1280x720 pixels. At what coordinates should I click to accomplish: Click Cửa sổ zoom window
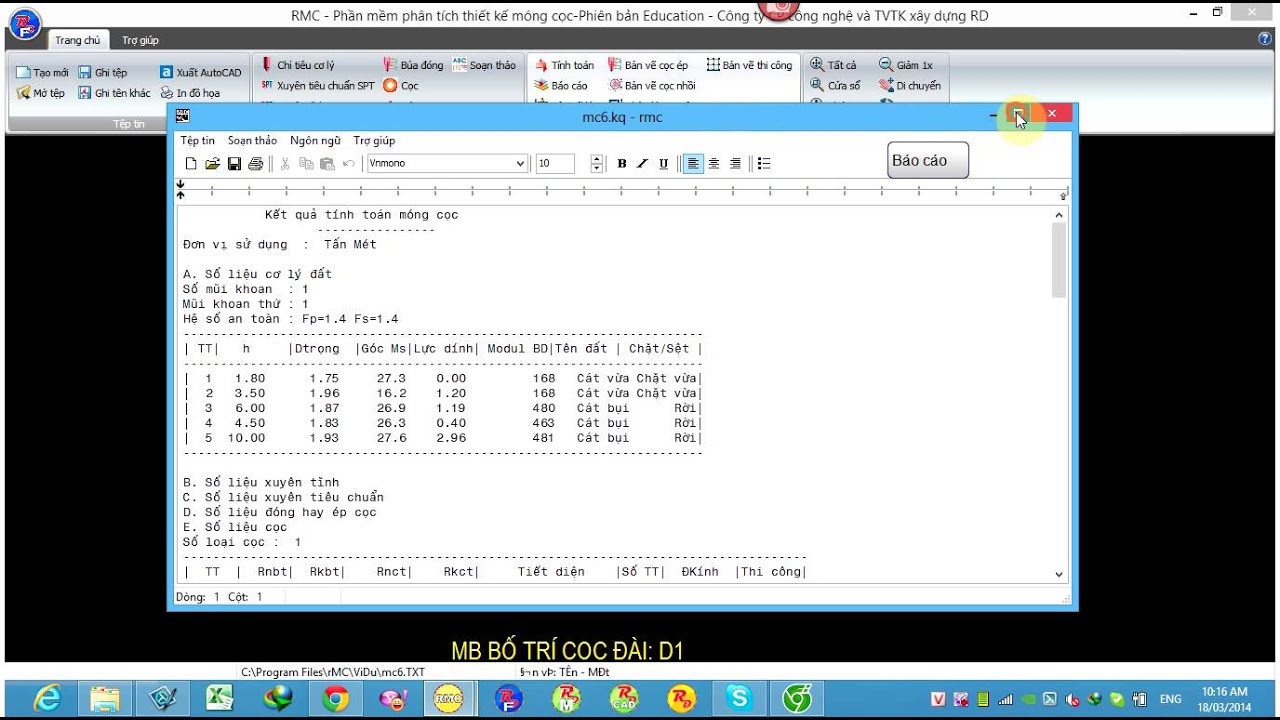pos(835,86)
